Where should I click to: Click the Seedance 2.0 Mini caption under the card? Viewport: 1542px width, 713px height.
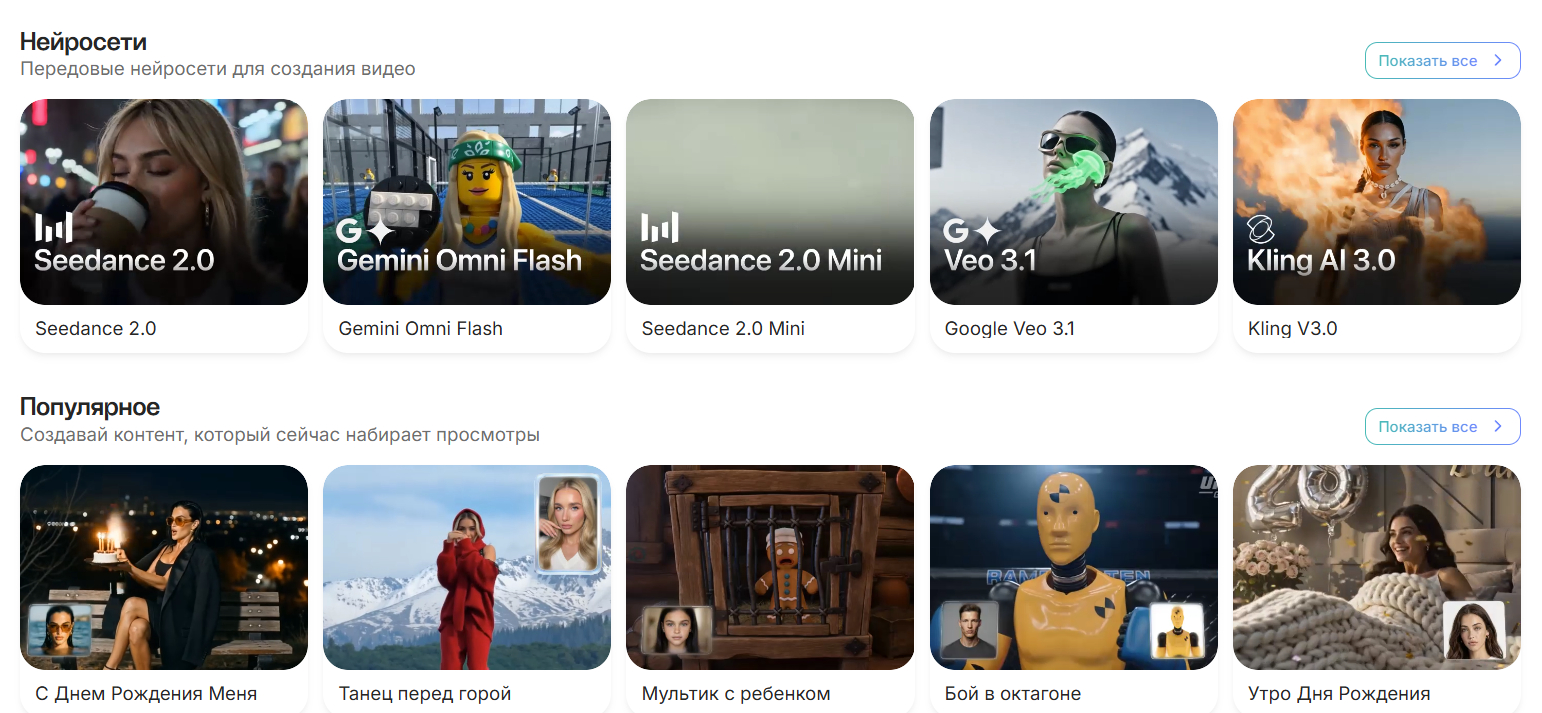coord(723,328)
